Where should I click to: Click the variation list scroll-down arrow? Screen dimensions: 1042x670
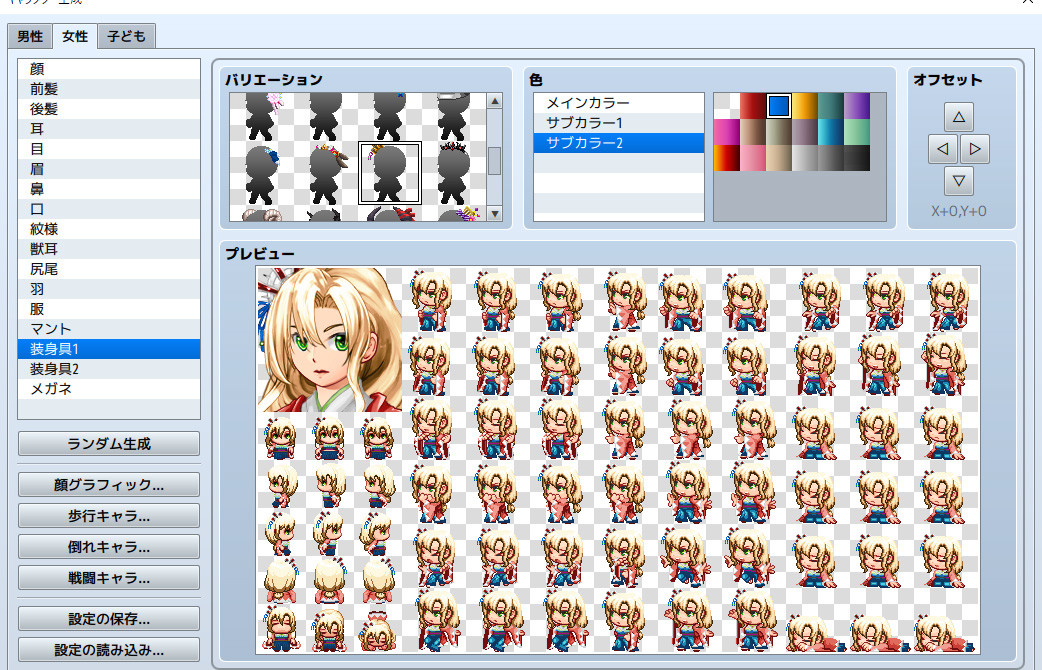[x=494, y=213]
